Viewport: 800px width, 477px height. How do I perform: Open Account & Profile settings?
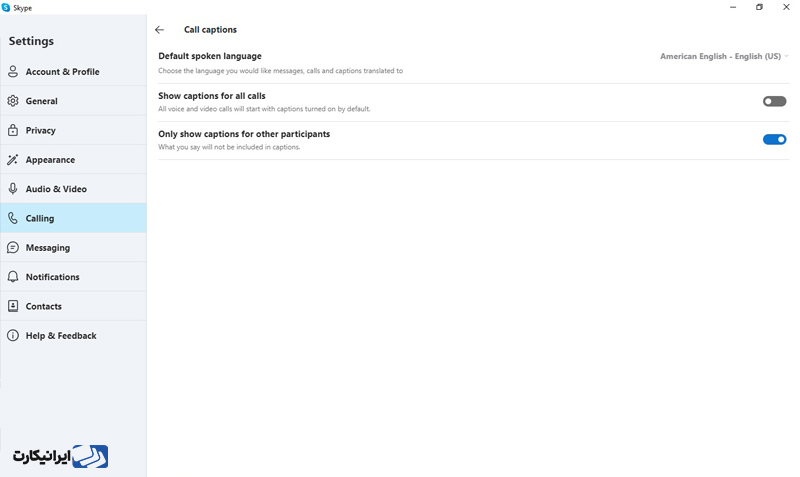pyautogui.click(x=73, y=71)
